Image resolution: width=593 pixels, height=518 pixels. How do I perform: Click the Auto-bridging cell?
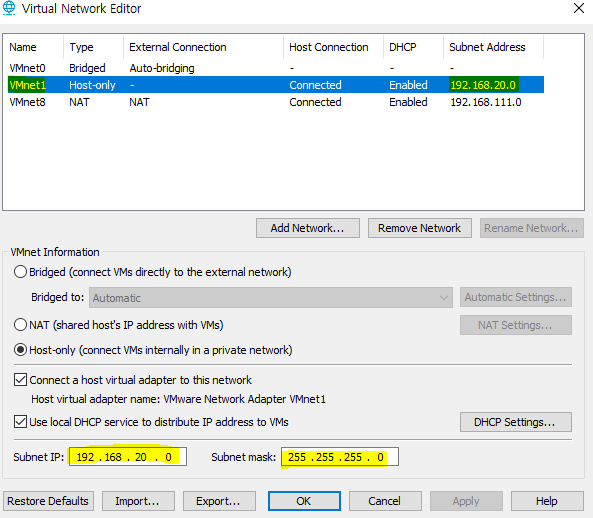162,68
